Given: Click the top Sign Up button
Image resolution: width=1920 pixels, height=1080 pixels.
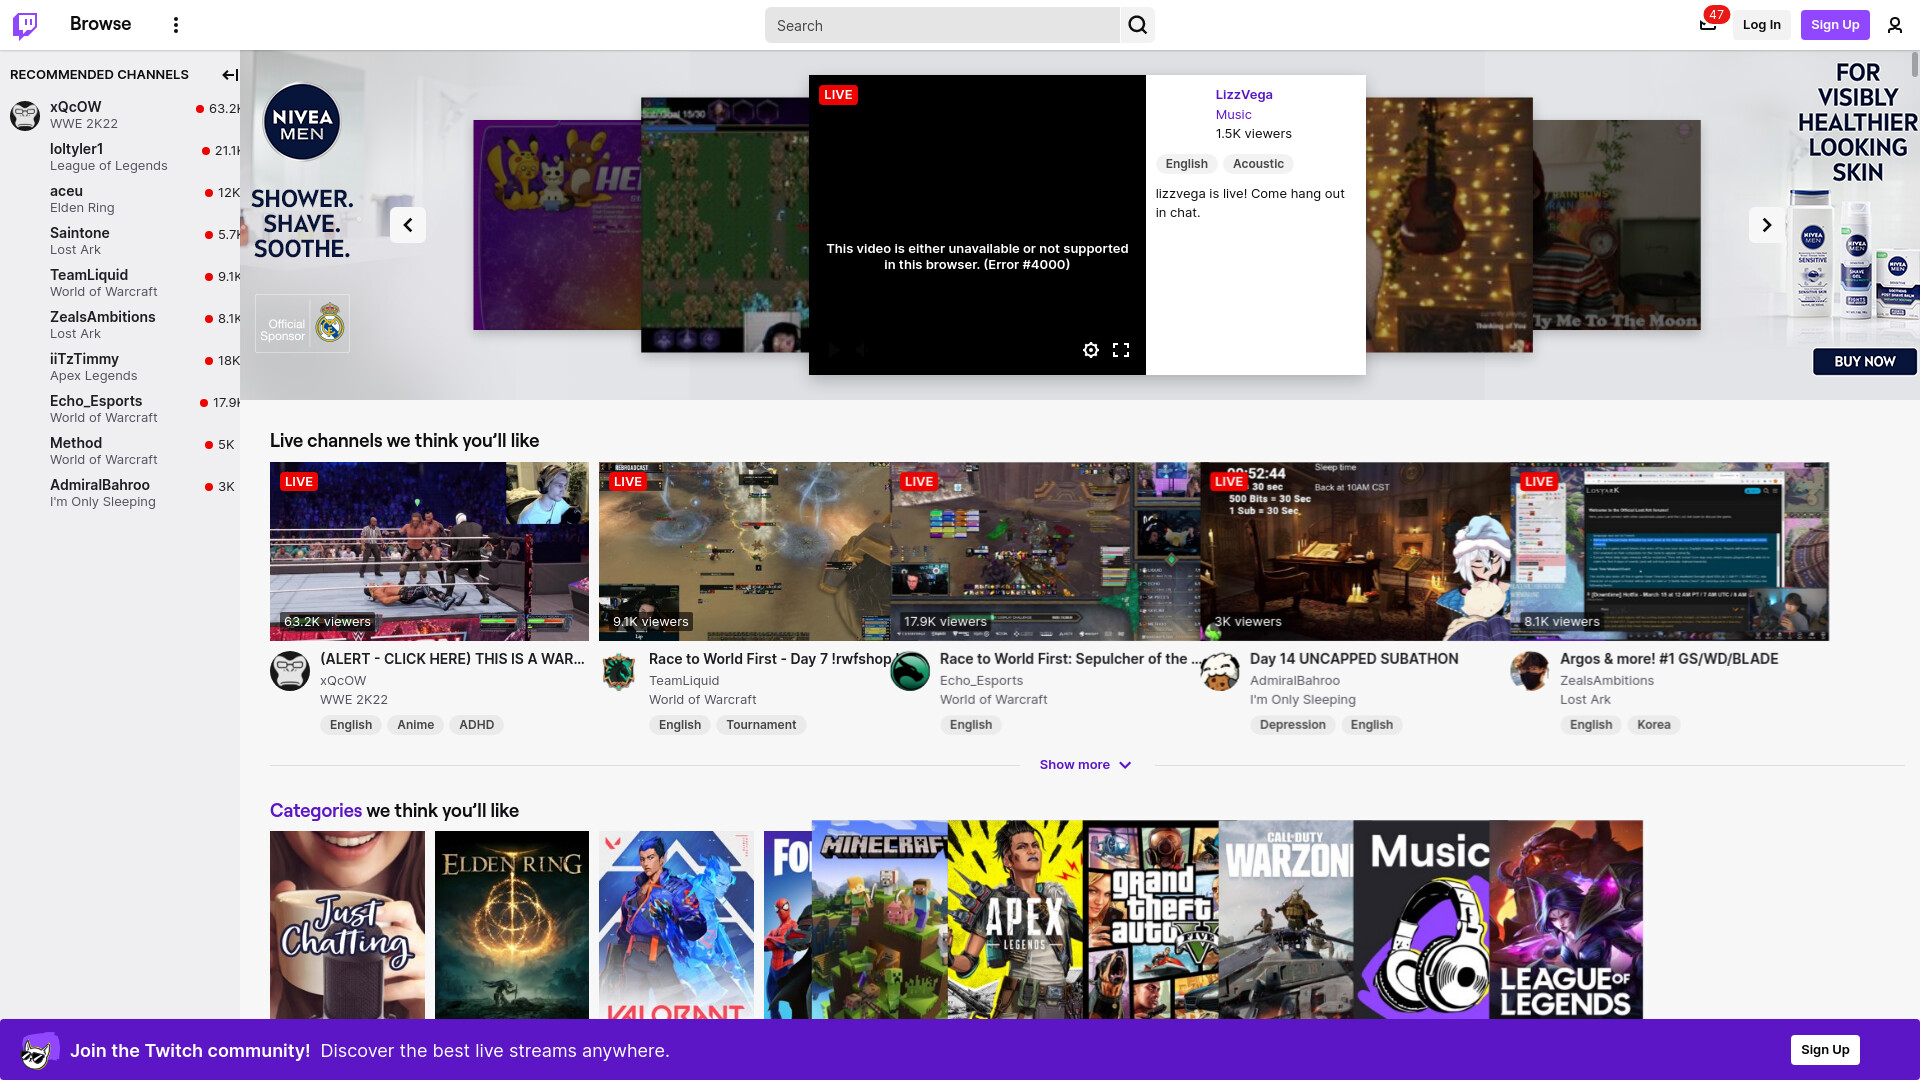Looking at the screenshot, I should point(1835,25).
